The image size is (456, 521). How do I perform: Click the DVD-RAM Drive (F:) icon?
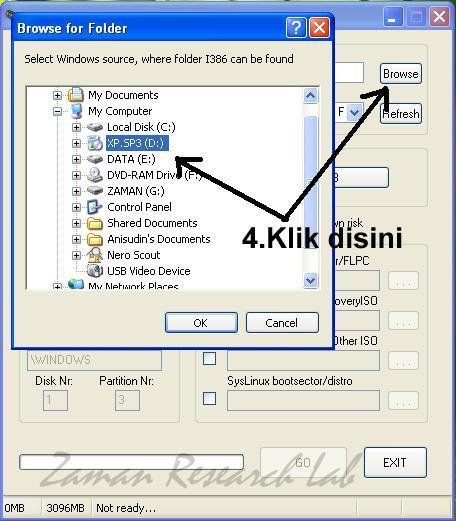click(x=95, y=175)
